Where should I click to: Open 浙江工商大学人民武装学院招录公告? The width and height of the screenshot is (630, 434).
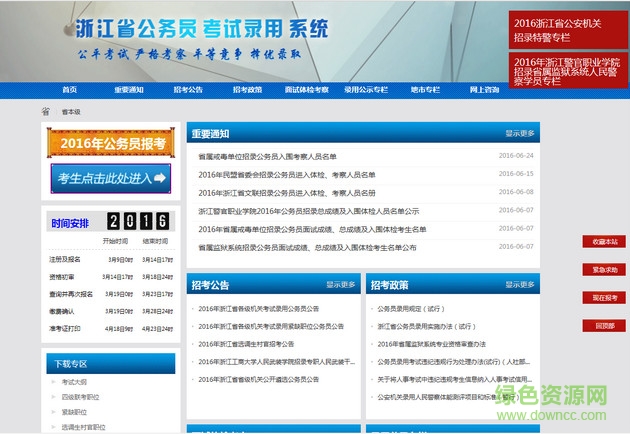tap(276, 362)
